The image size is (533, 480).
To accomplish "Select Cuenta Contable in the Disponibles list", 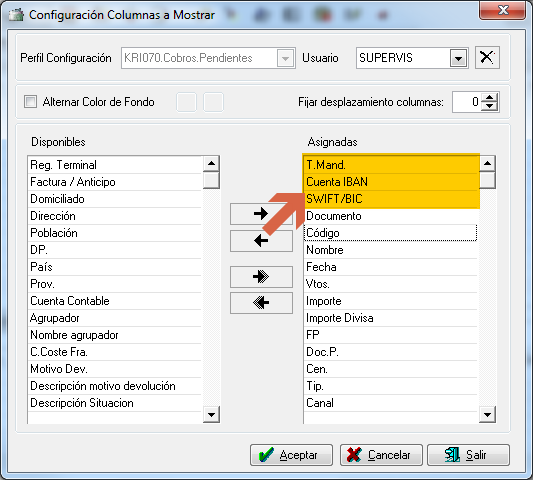I will [x=115, y=301].
